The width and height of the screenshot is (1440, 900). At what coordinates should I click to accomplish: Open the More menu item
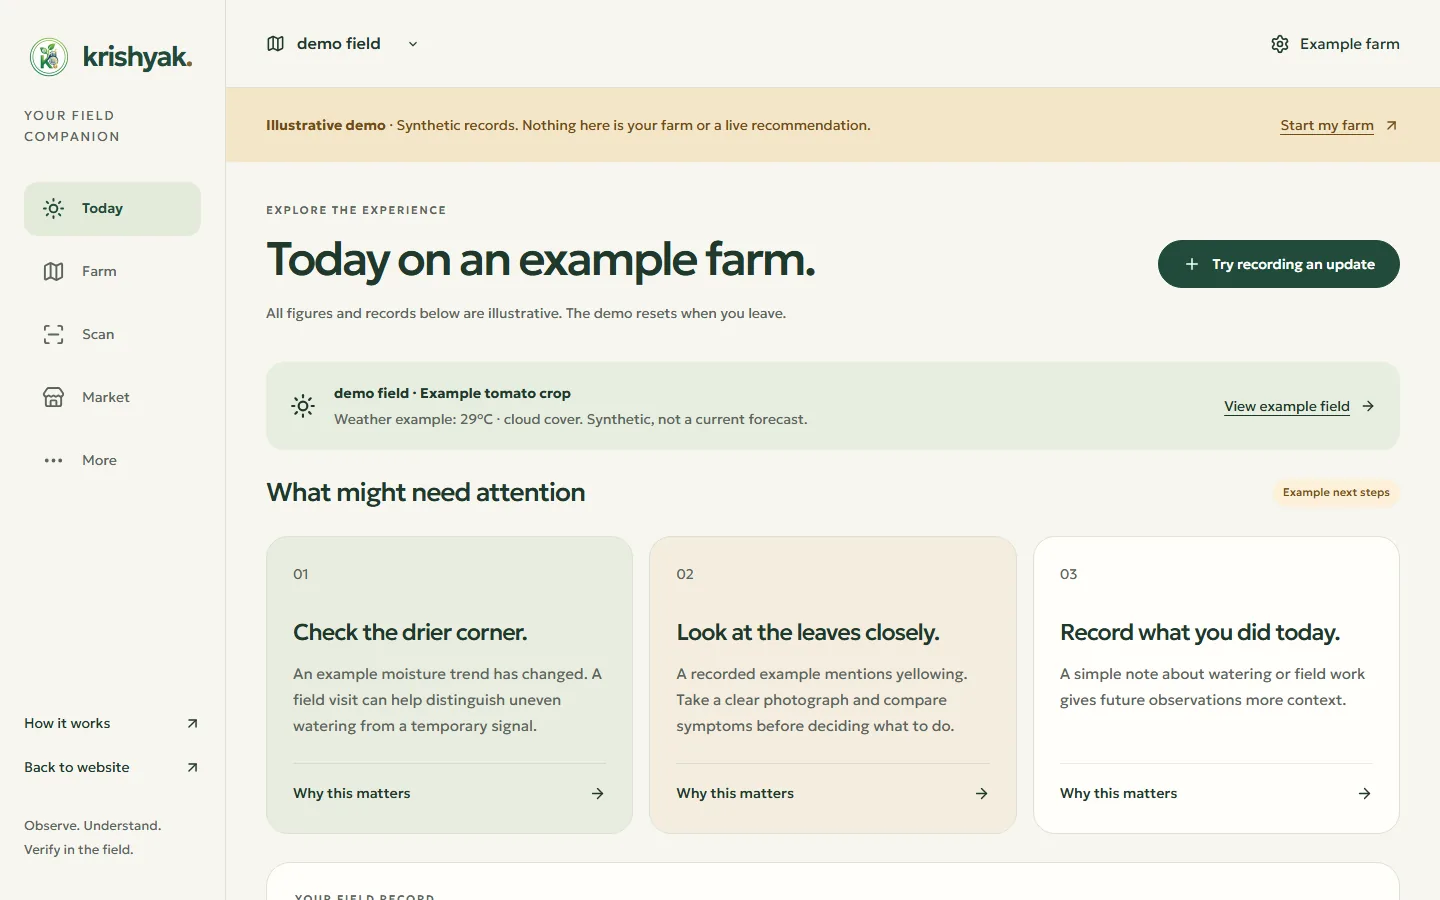pos(112,460)
